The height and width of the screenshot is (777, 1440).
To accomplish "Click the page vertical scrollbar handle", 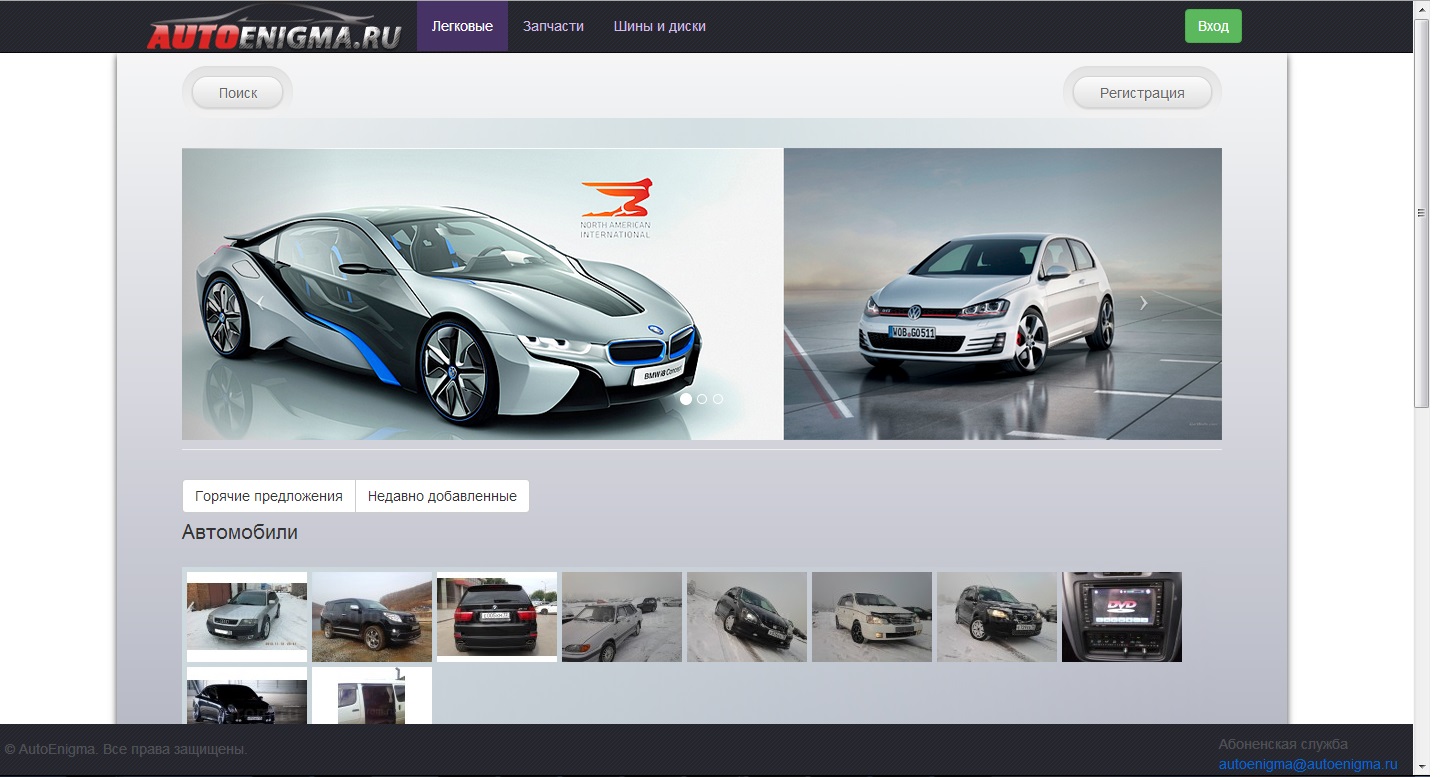I will 1421,212.
